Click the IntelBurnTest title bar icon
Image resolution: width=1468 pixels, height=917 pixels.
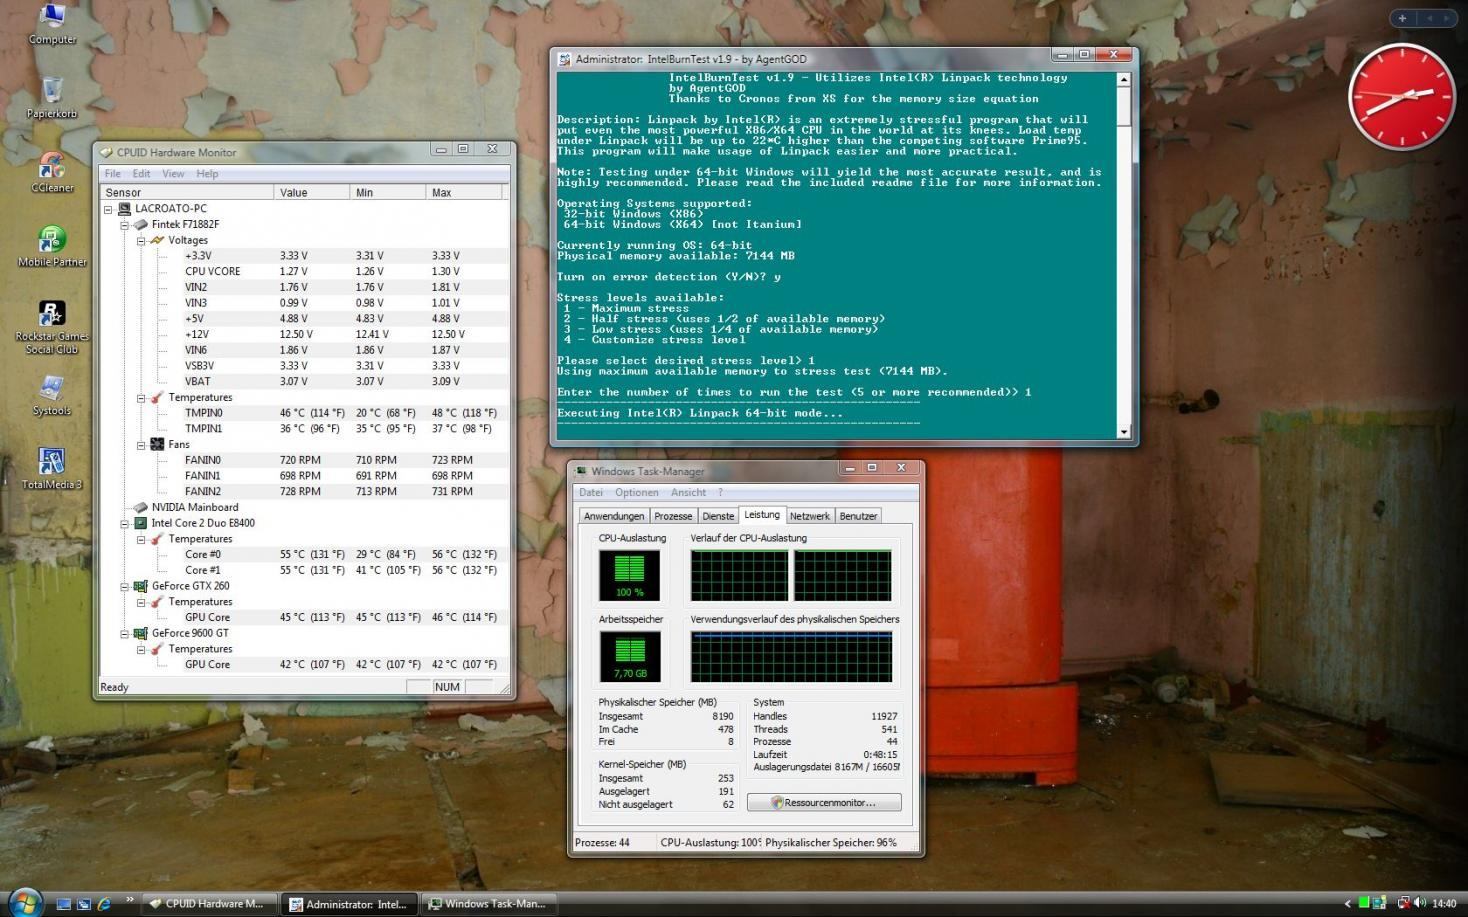(565, 59)
